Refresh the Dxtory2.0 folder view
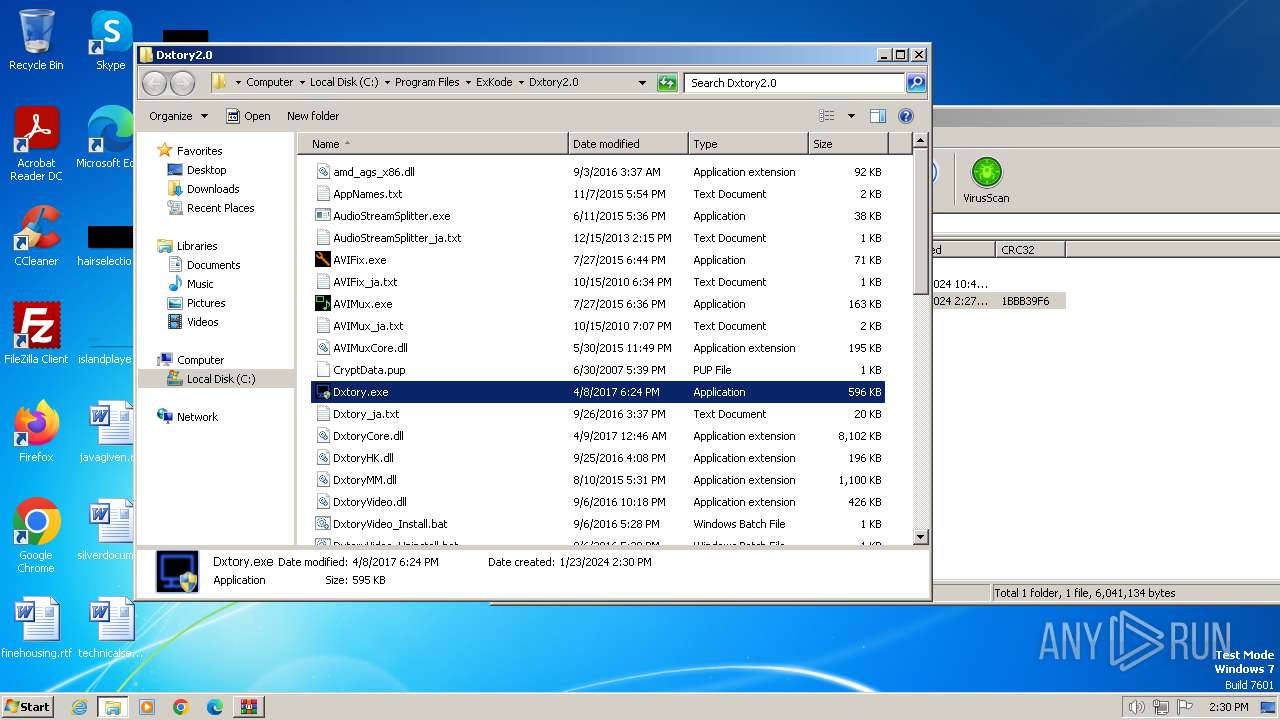Screen dimensions: 1280x720 667,83
